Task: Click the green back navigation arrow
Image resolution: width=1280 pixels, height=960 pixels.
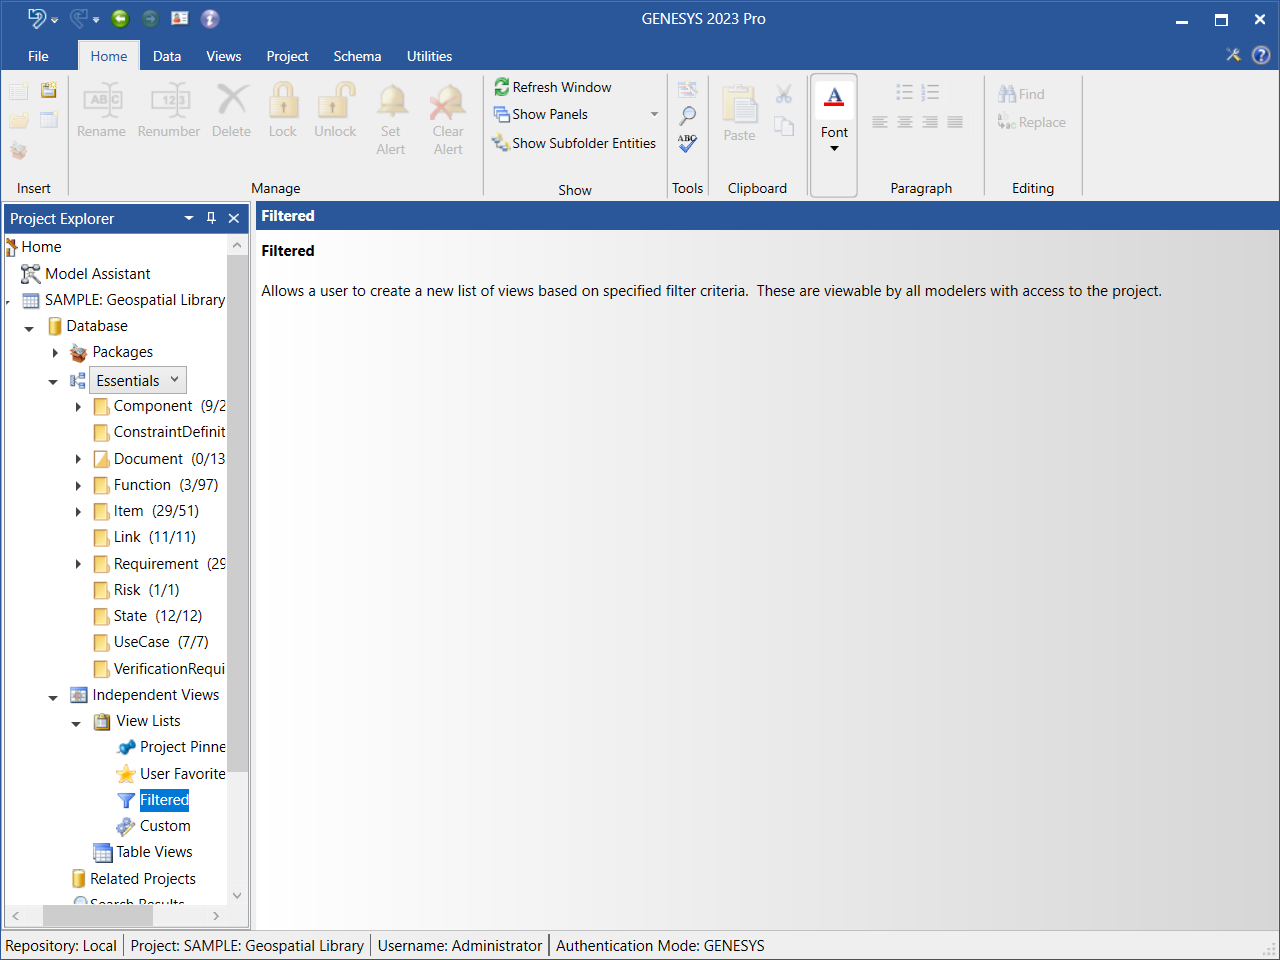Action: point(120,18)
